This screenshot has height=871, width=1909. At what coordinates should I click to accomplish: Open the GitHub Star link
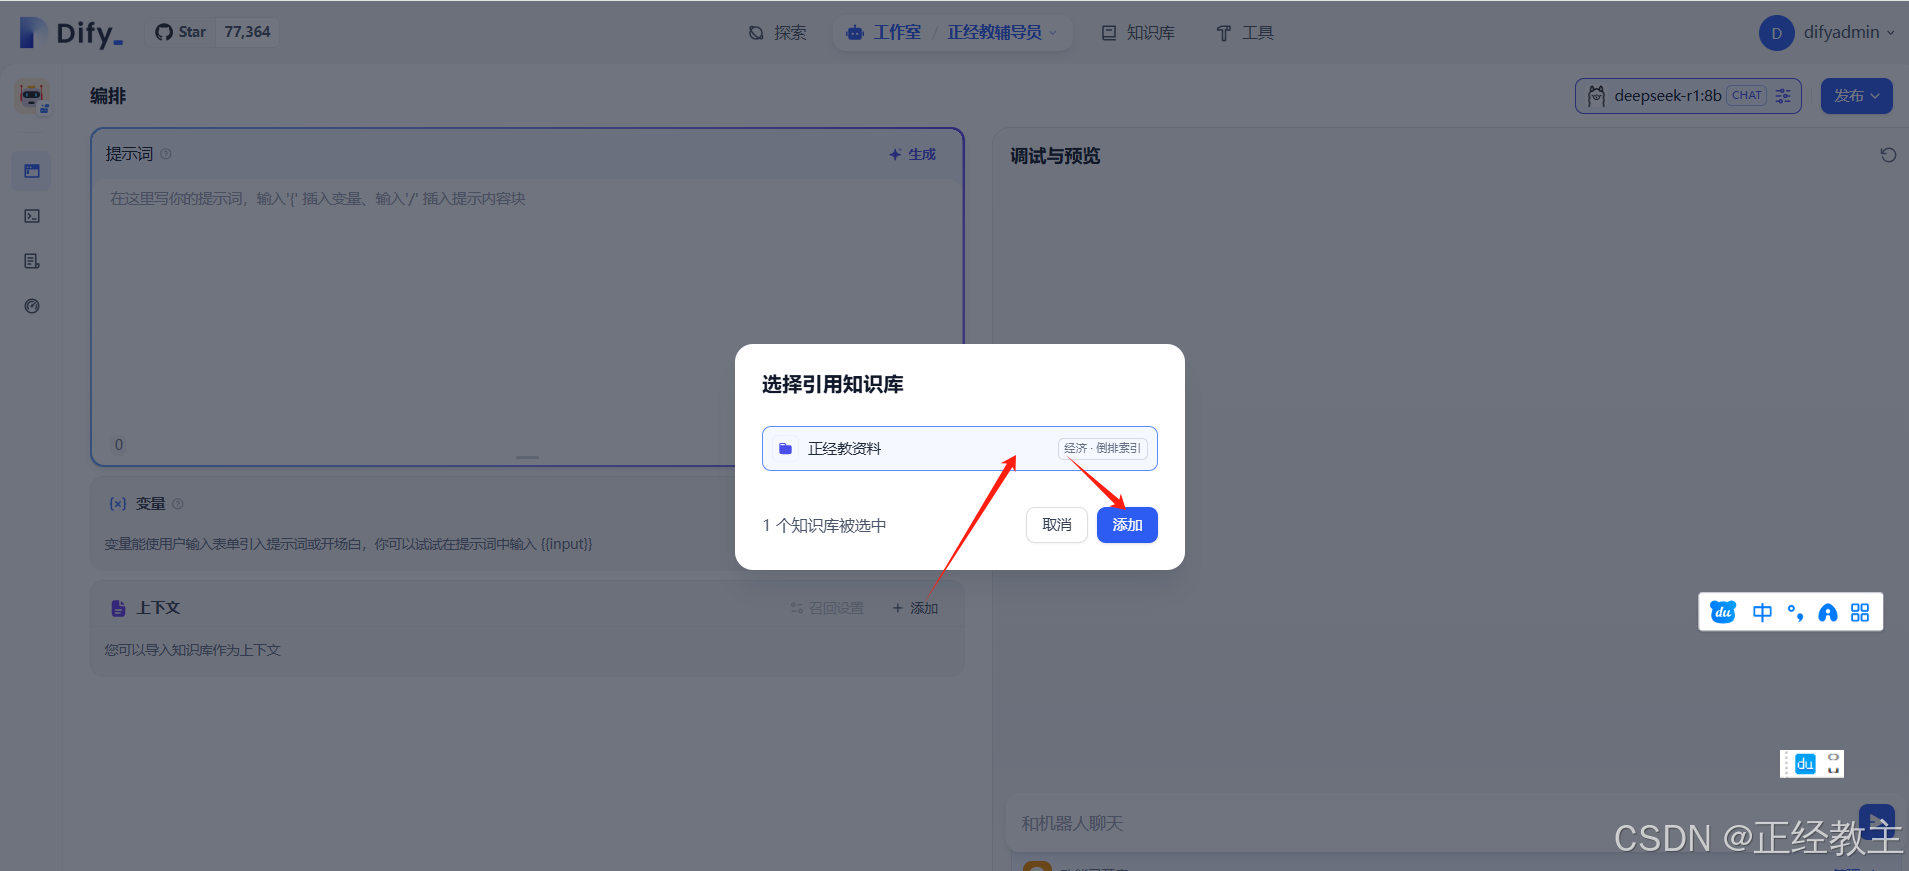[181, 32]
